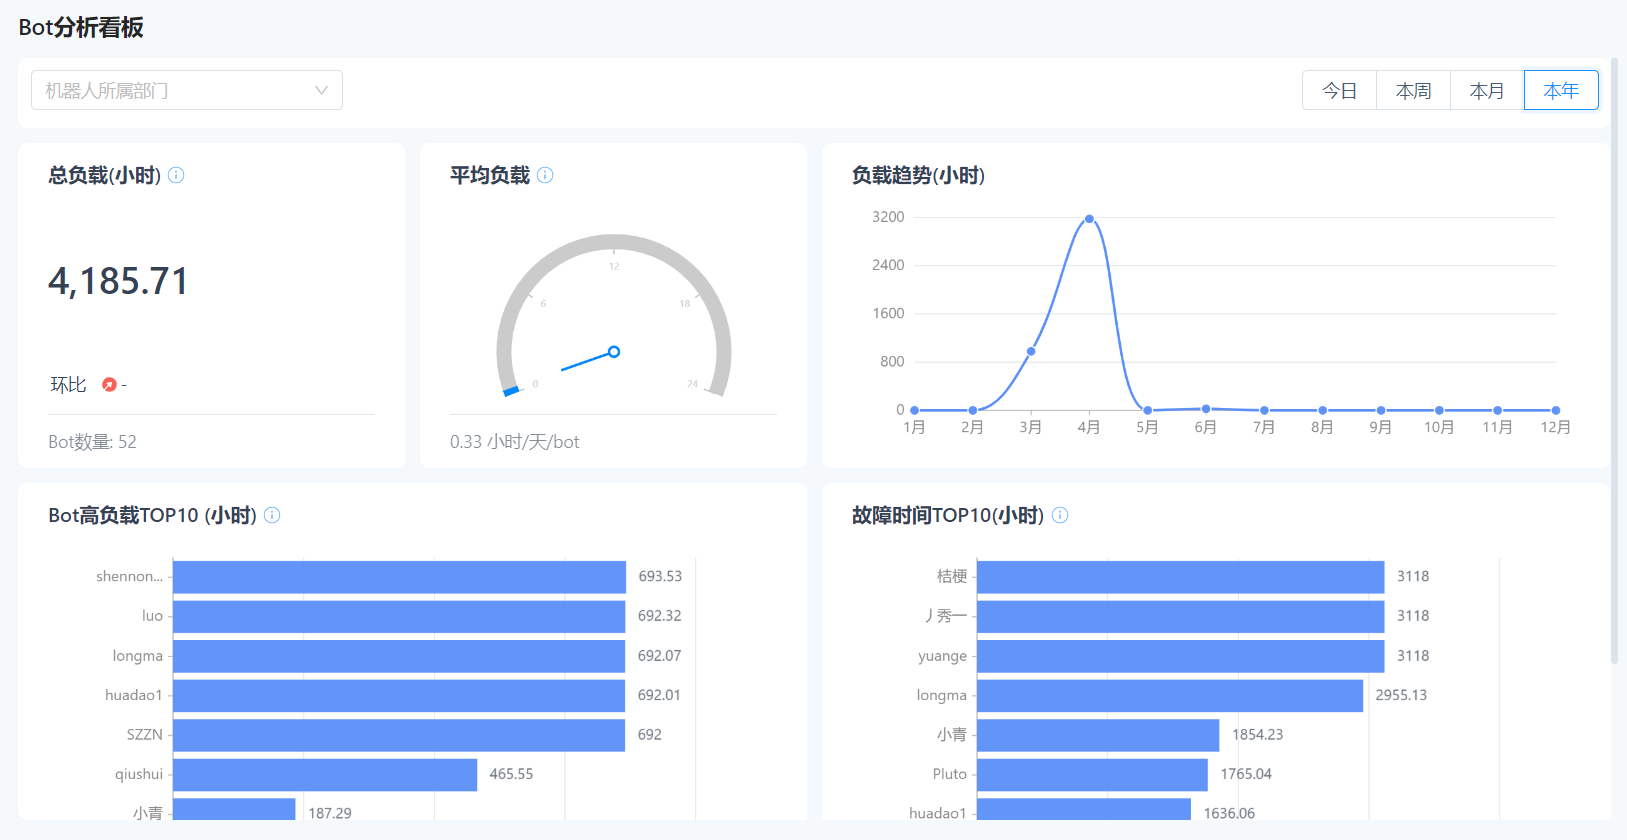Click the vertical page scrollbar
The width and height of the screenshot is (1627, 840).
pos(1614,360)
